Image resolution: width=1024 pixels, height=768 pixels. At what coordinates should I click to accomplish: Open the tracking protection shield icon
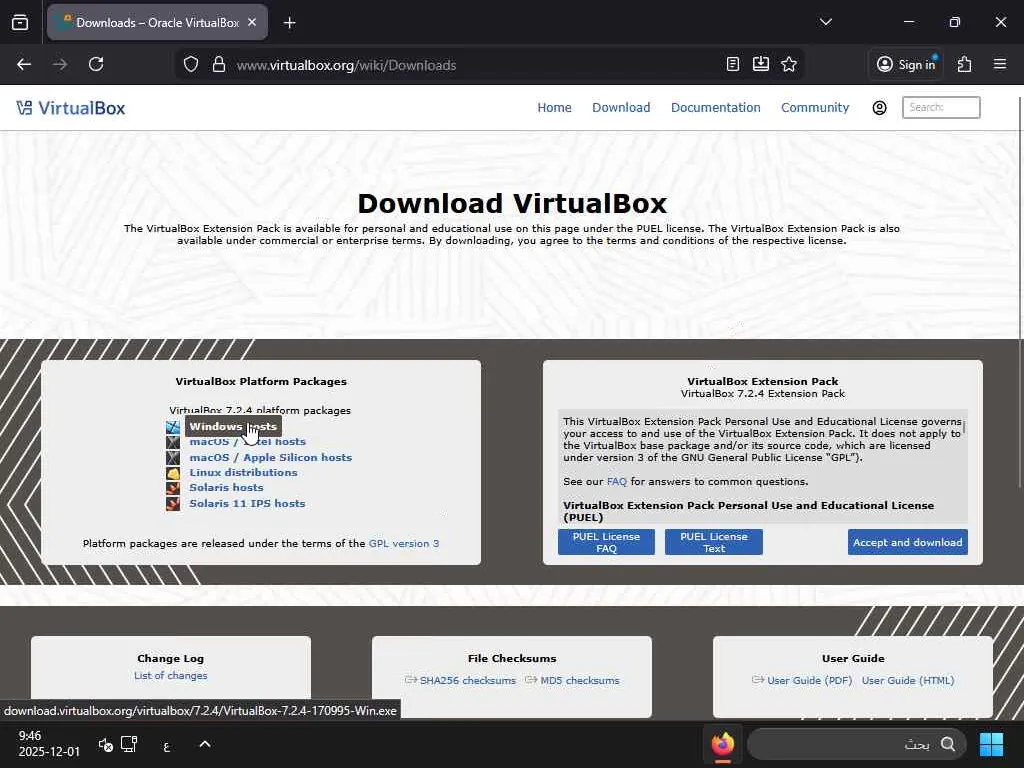coord(191,65)
